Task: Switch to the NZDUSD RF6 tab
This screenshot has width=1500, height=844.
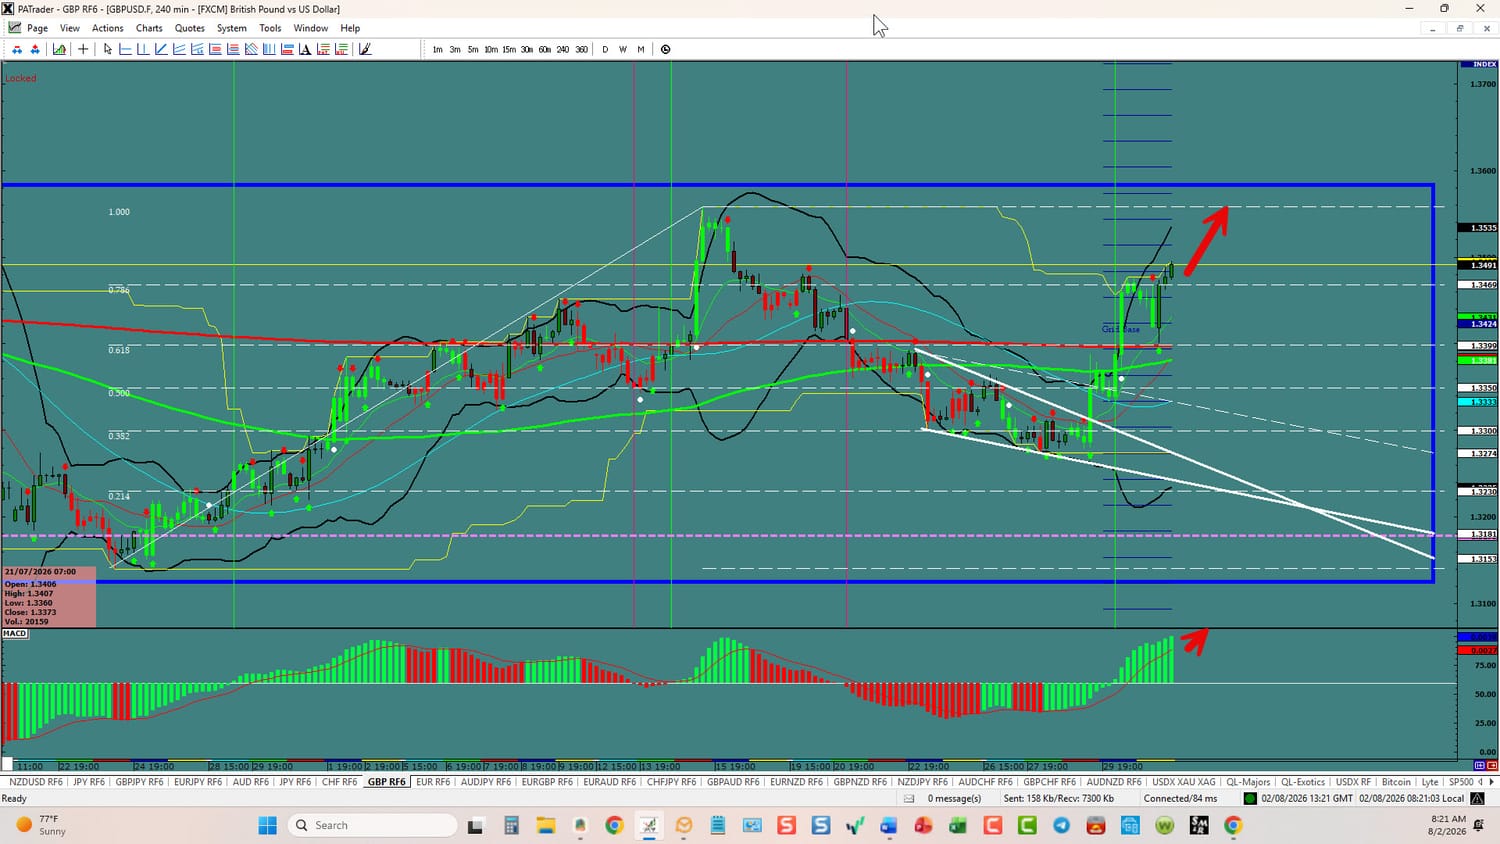Action: tap(36, 782)
